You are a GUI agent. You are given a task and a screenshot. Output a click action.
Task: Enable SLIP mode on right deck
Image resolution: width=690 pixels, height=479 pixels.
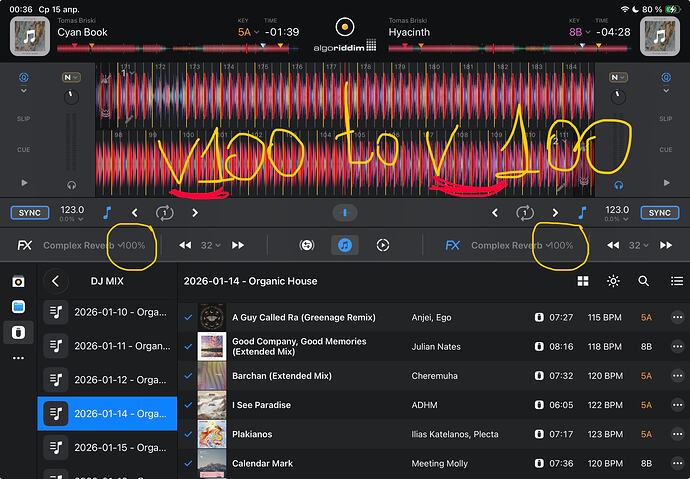pyautogui.click(x=665, y=119)
